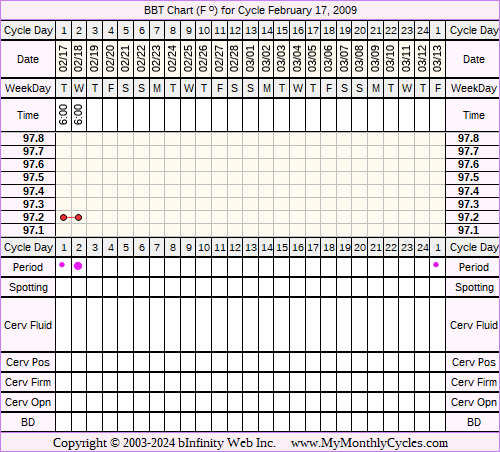Click the period dot under 03/13
This screenshot has width=500, height=452.
[x=436, y=265]
